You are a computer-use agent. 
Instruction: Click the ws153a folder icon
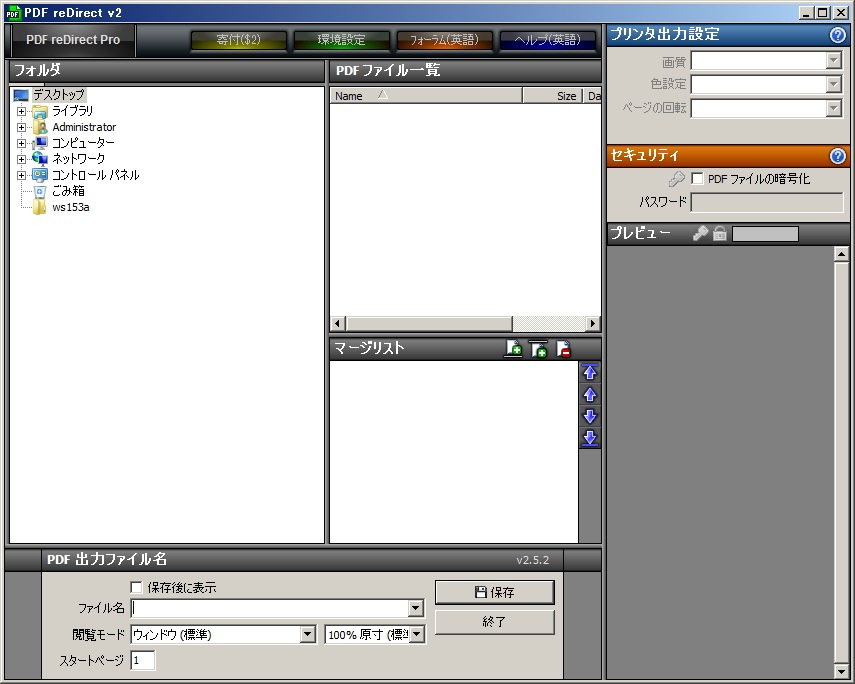[40, 207]
